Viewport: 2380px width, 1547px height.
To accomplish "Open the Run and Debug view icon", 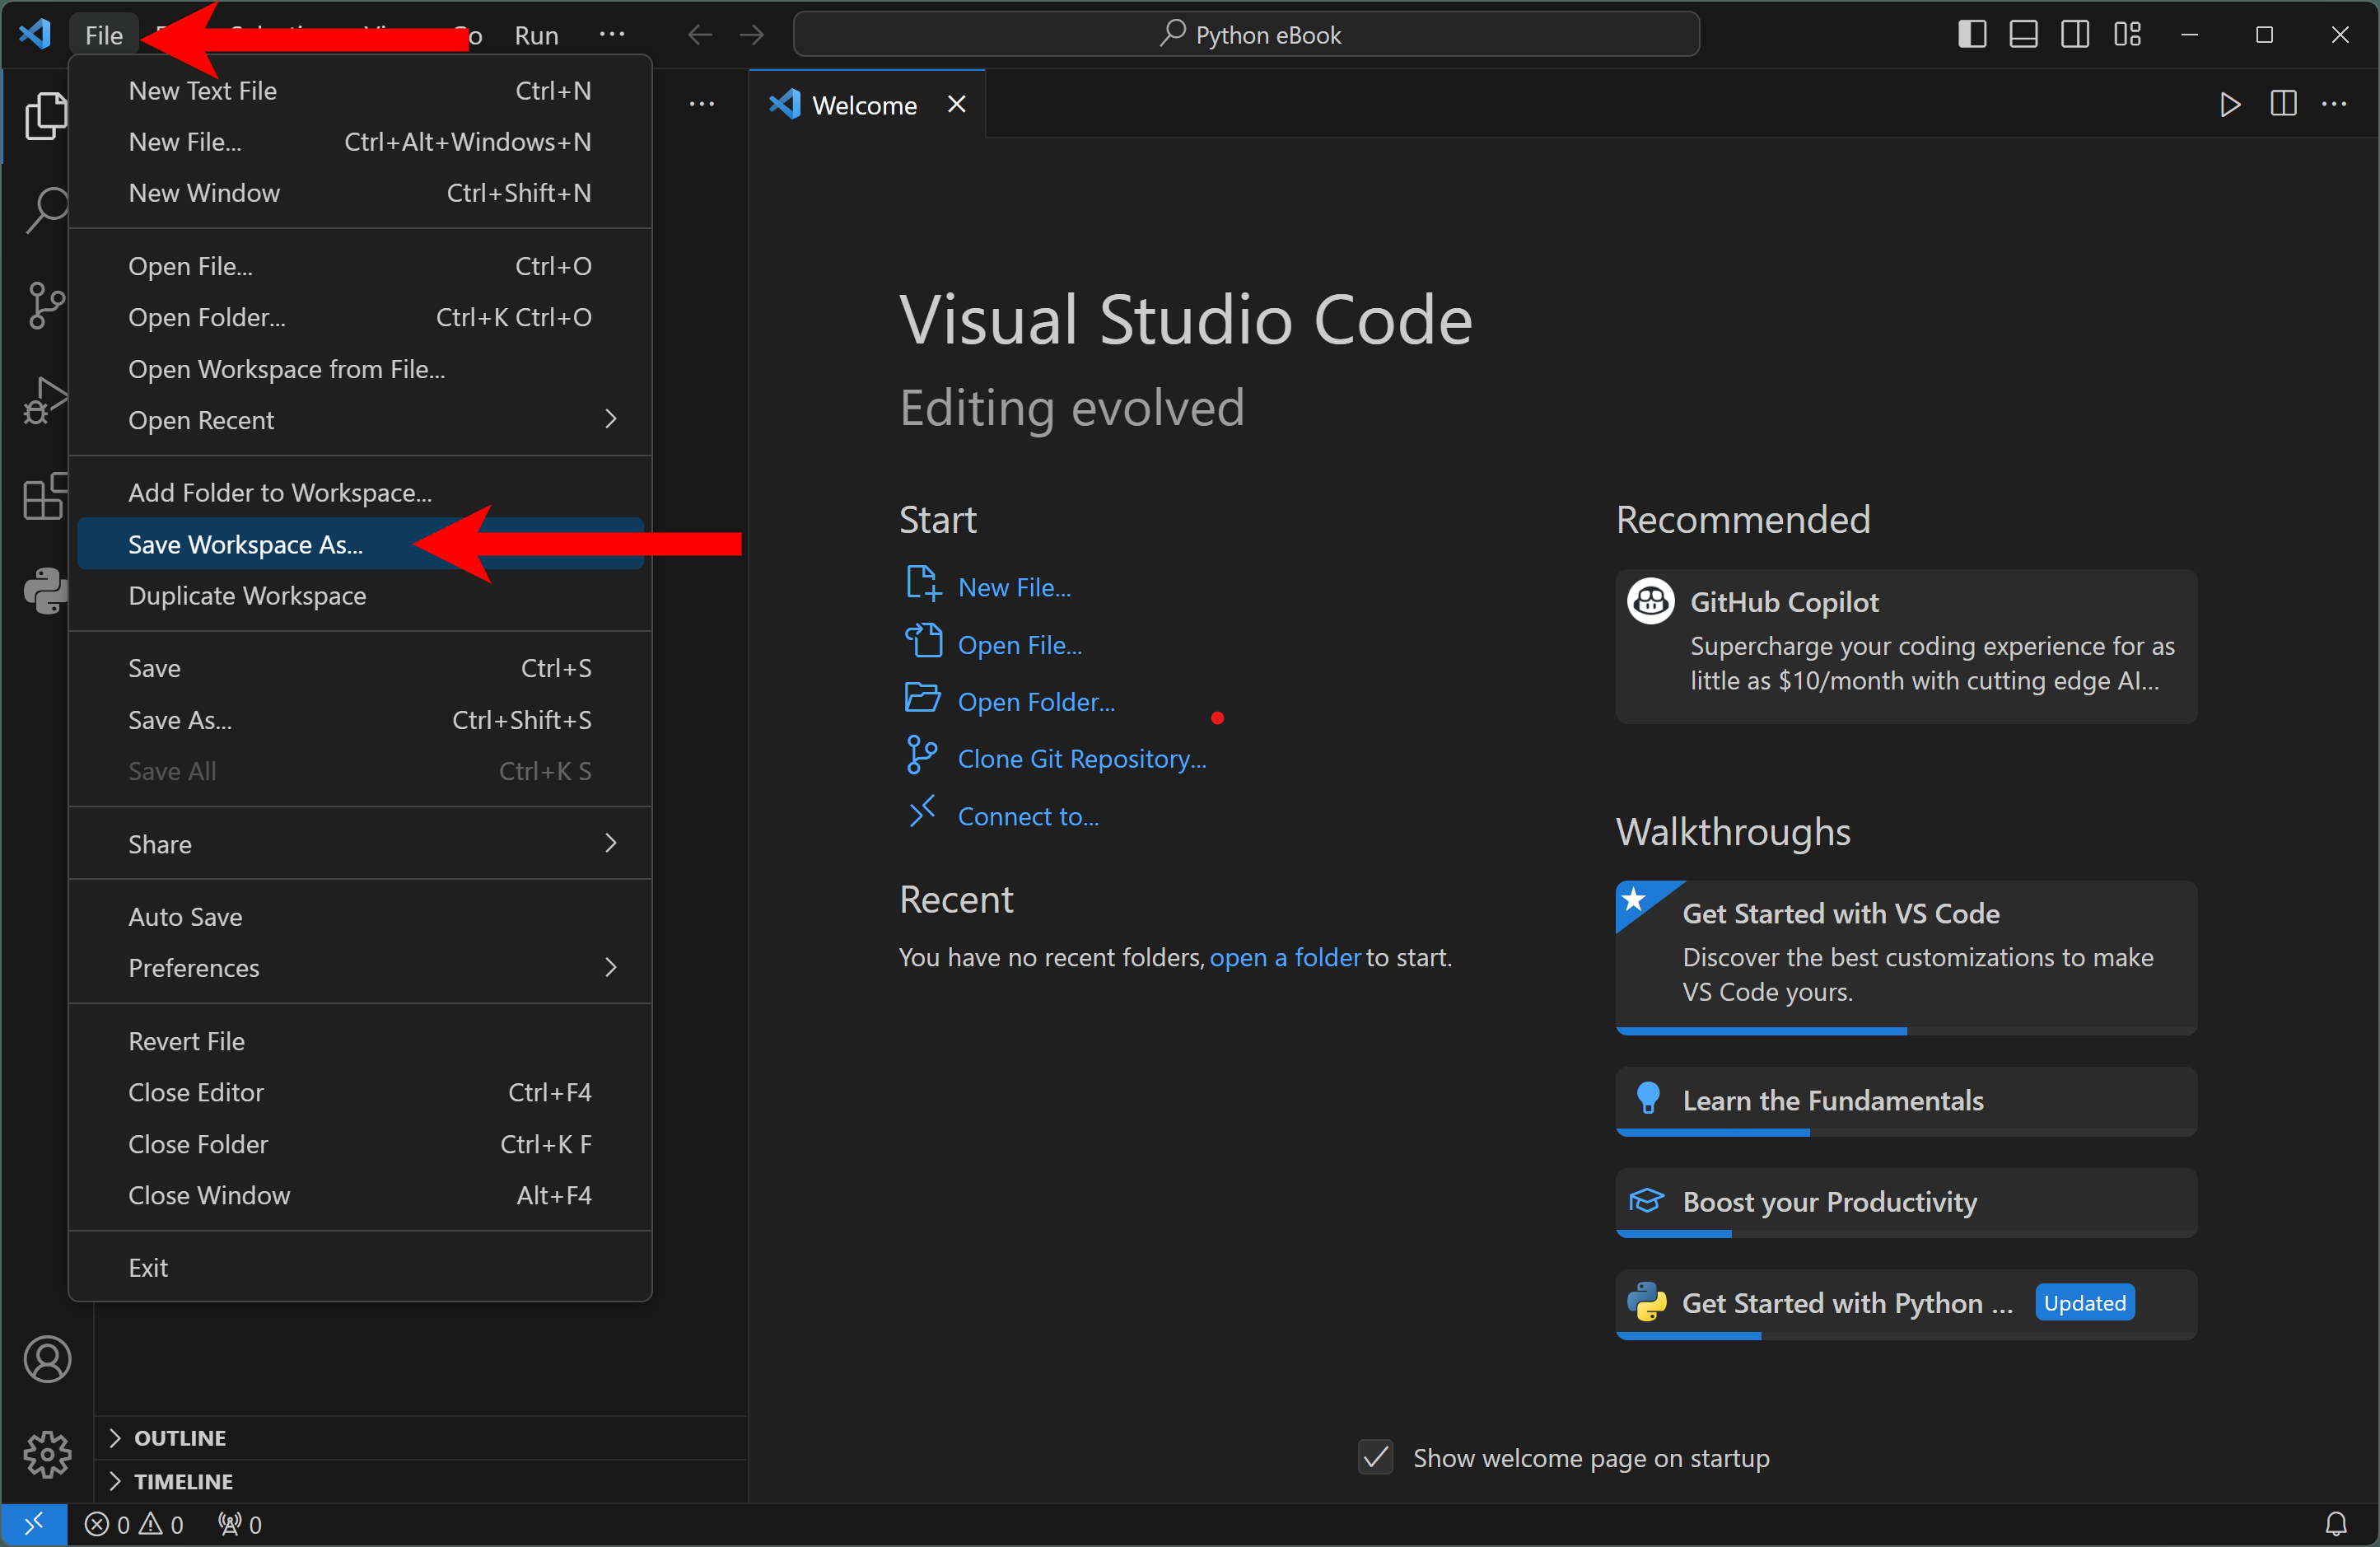I will tap(45, 400).
